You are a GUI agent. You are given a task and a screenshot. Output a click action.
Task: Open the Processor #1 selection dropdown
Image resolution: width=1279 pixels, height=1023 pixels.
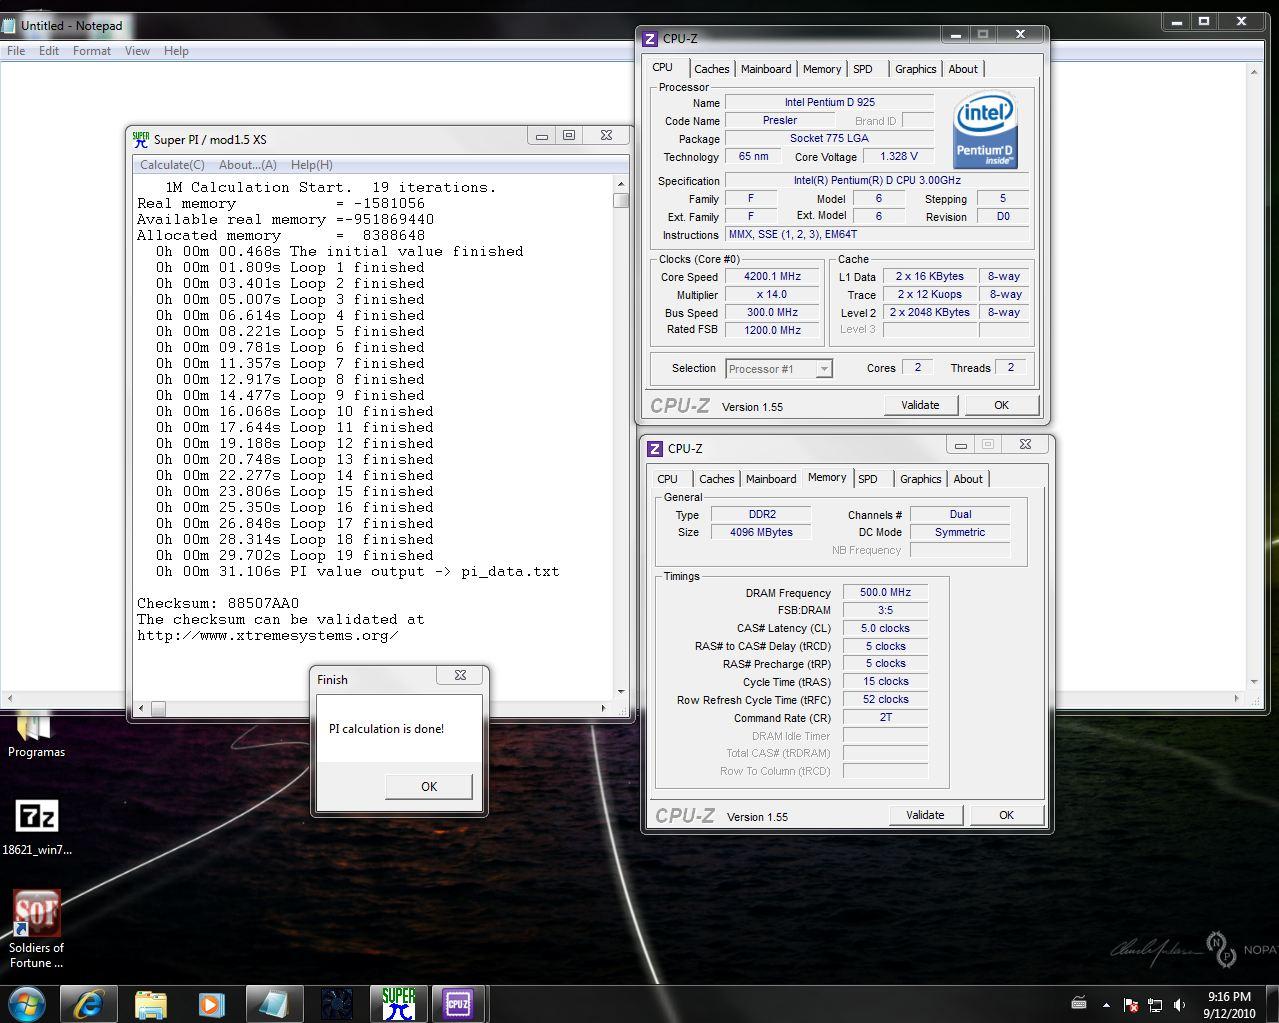[x=778, y=369]
